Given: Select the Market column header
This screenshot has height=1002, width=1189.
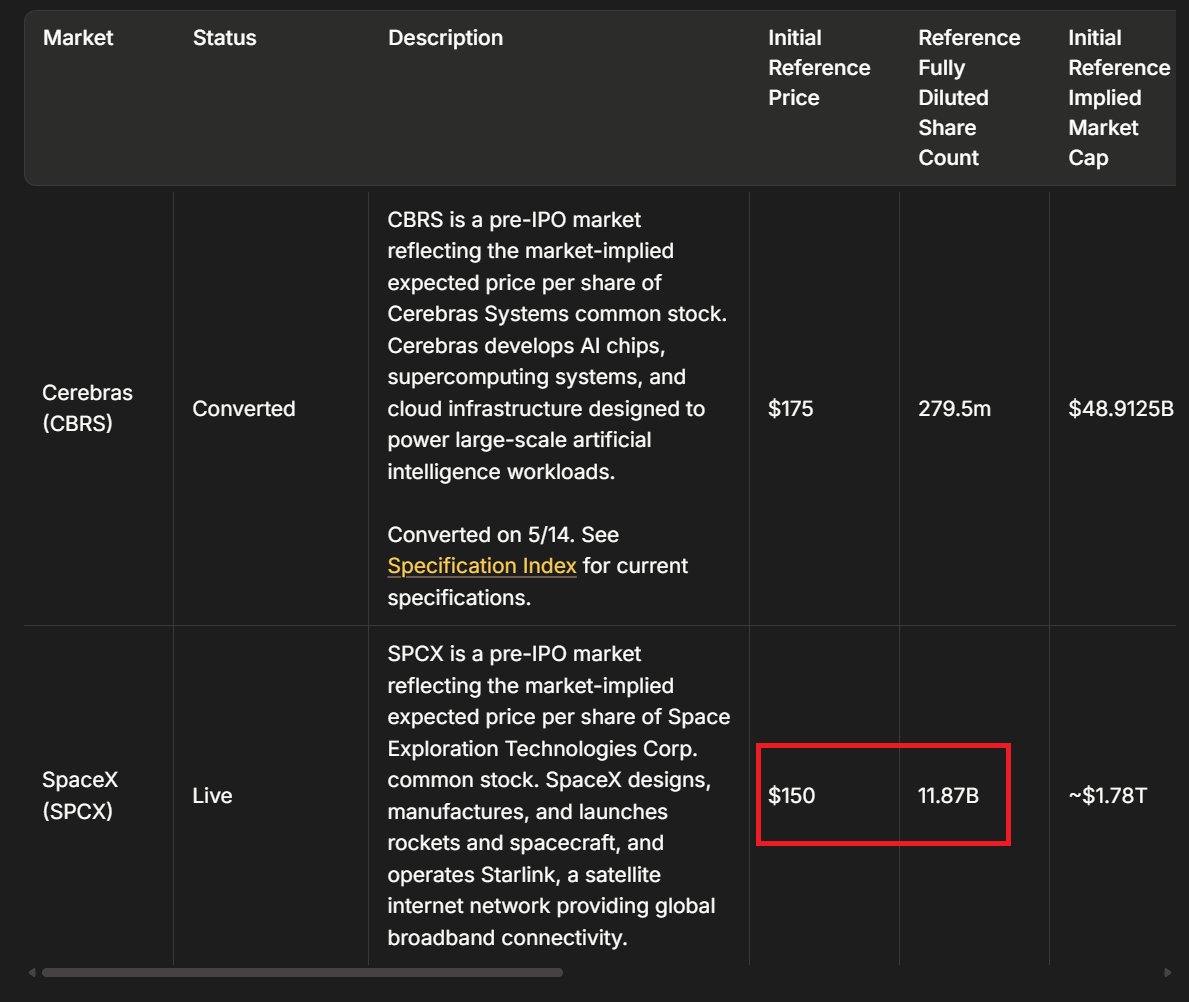Looking at the screenshot, I should tap(78, 38).
